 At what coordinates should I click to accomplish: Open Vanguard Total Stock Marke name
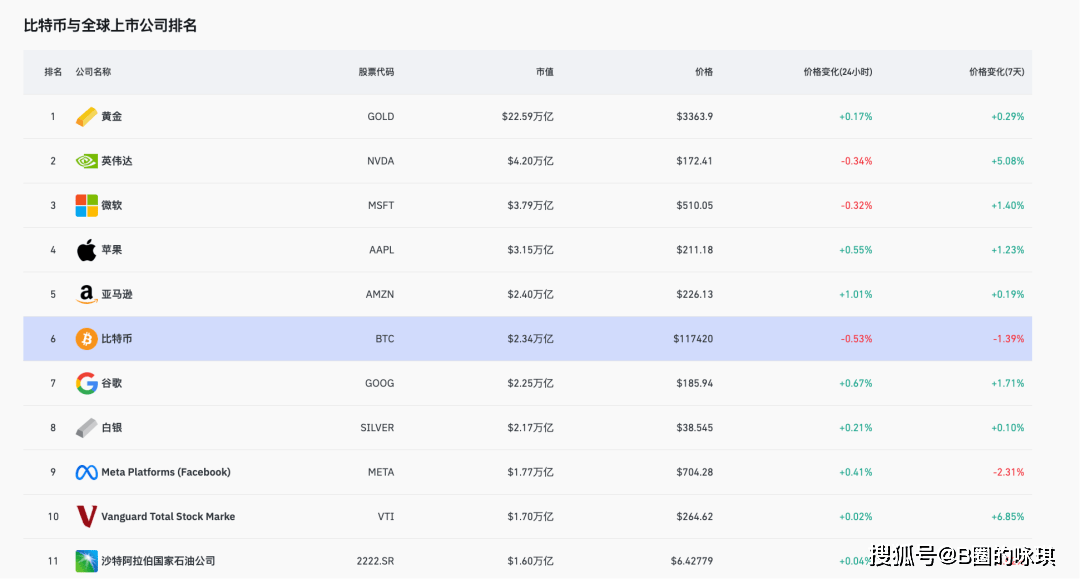(x=168, y=516)
